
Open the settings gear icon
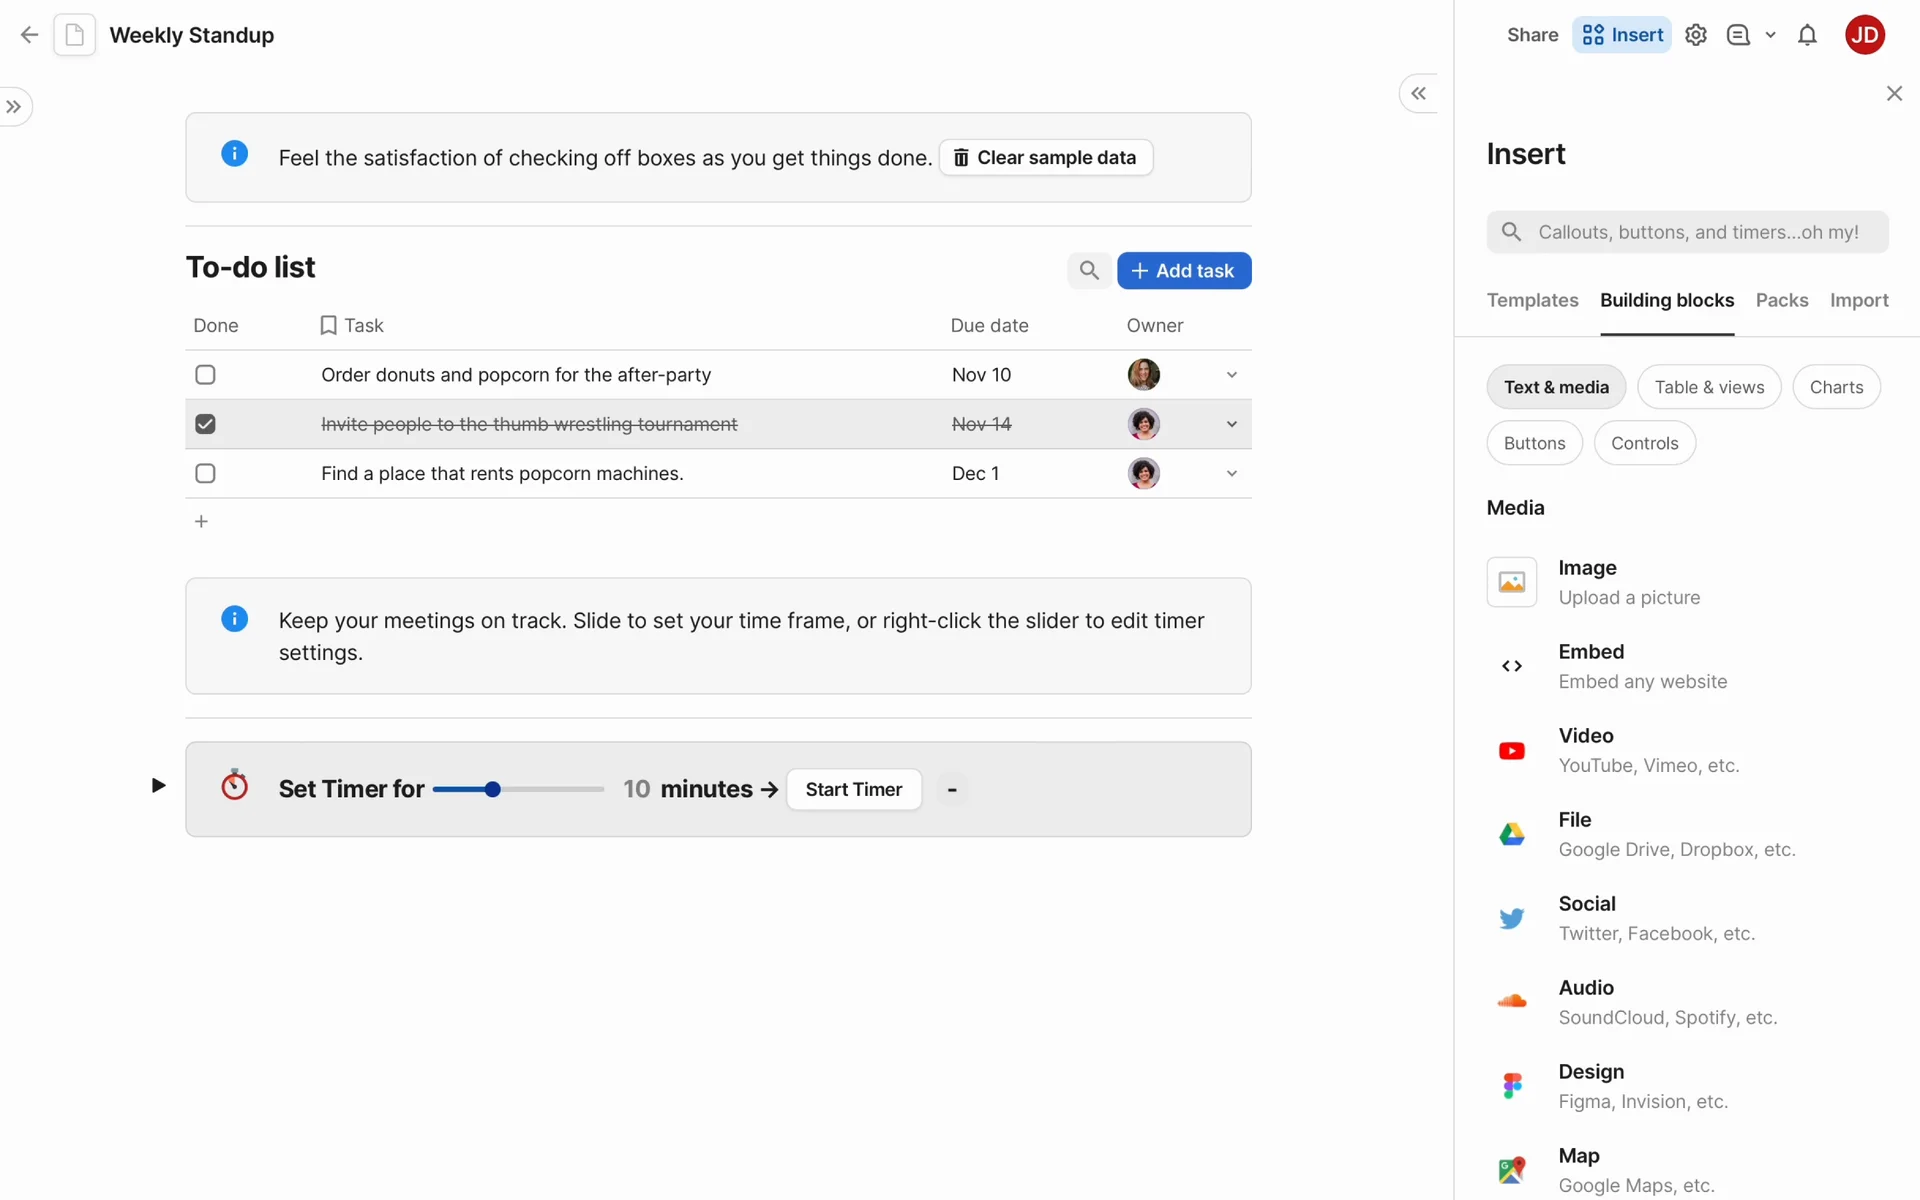click(x=1695, y=35)
